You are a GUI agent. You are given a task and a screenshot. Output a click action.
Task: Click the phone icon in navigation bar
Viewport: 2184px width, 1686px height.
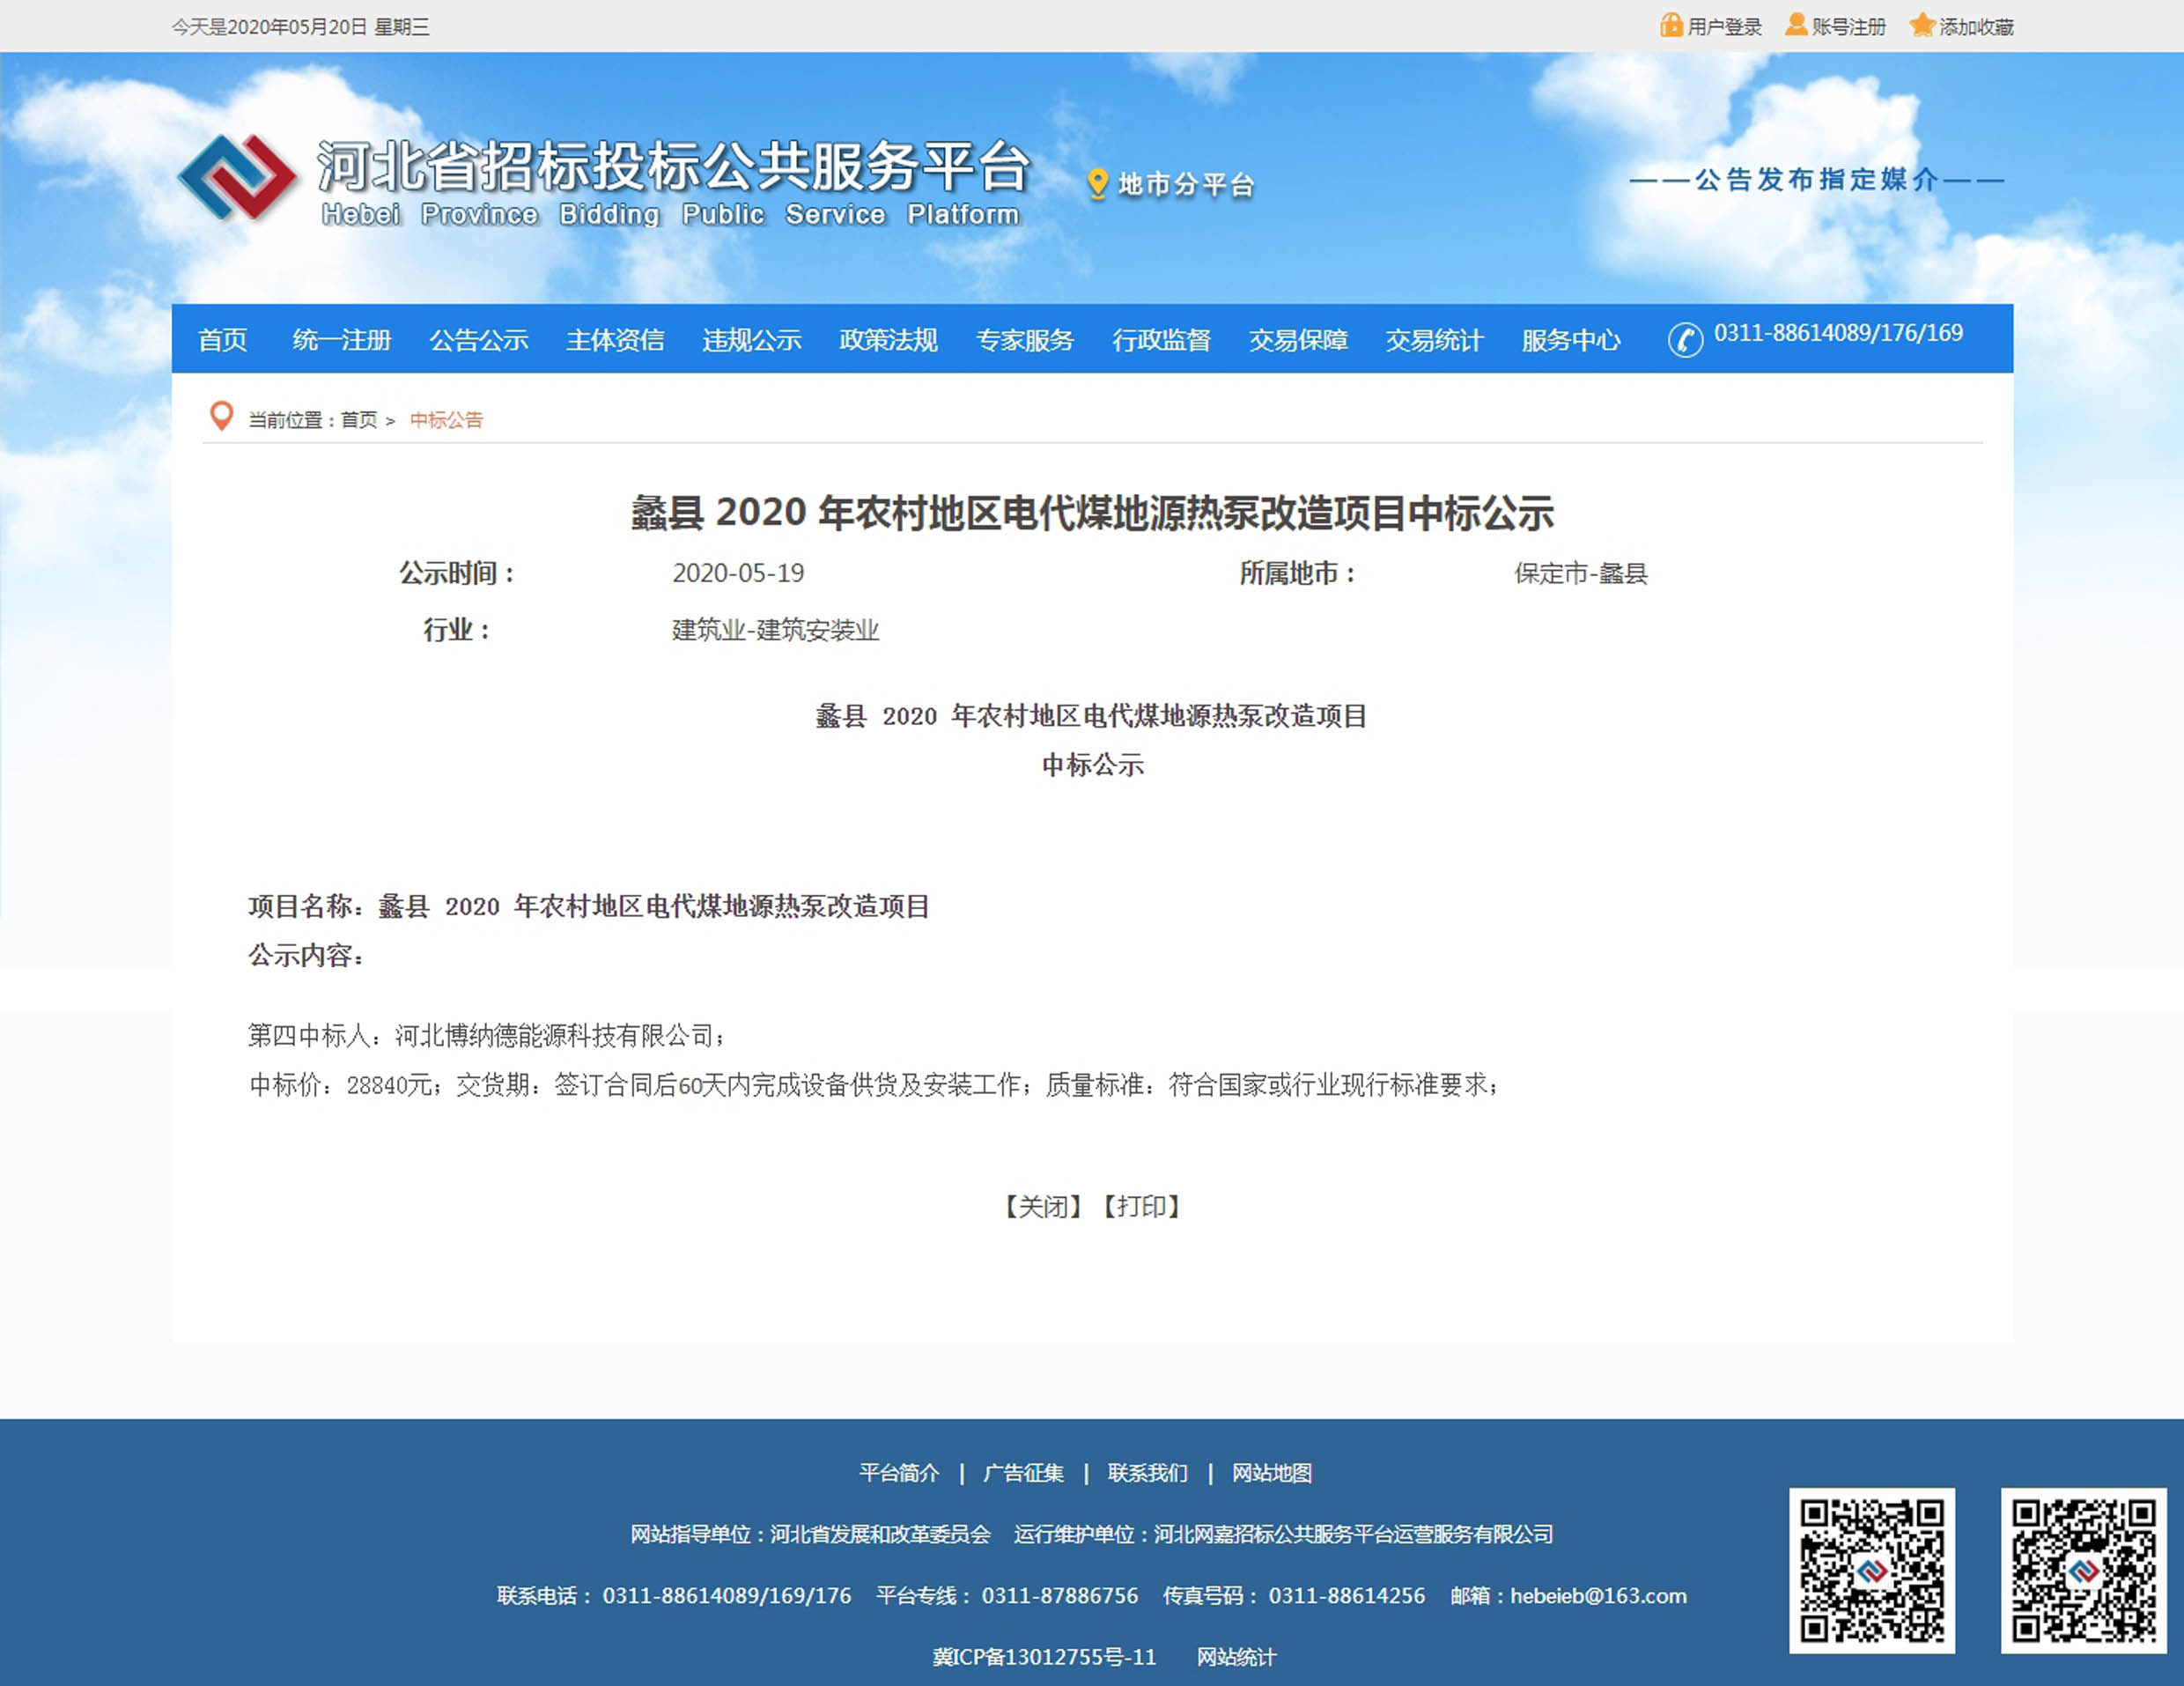coord(1685,340)
